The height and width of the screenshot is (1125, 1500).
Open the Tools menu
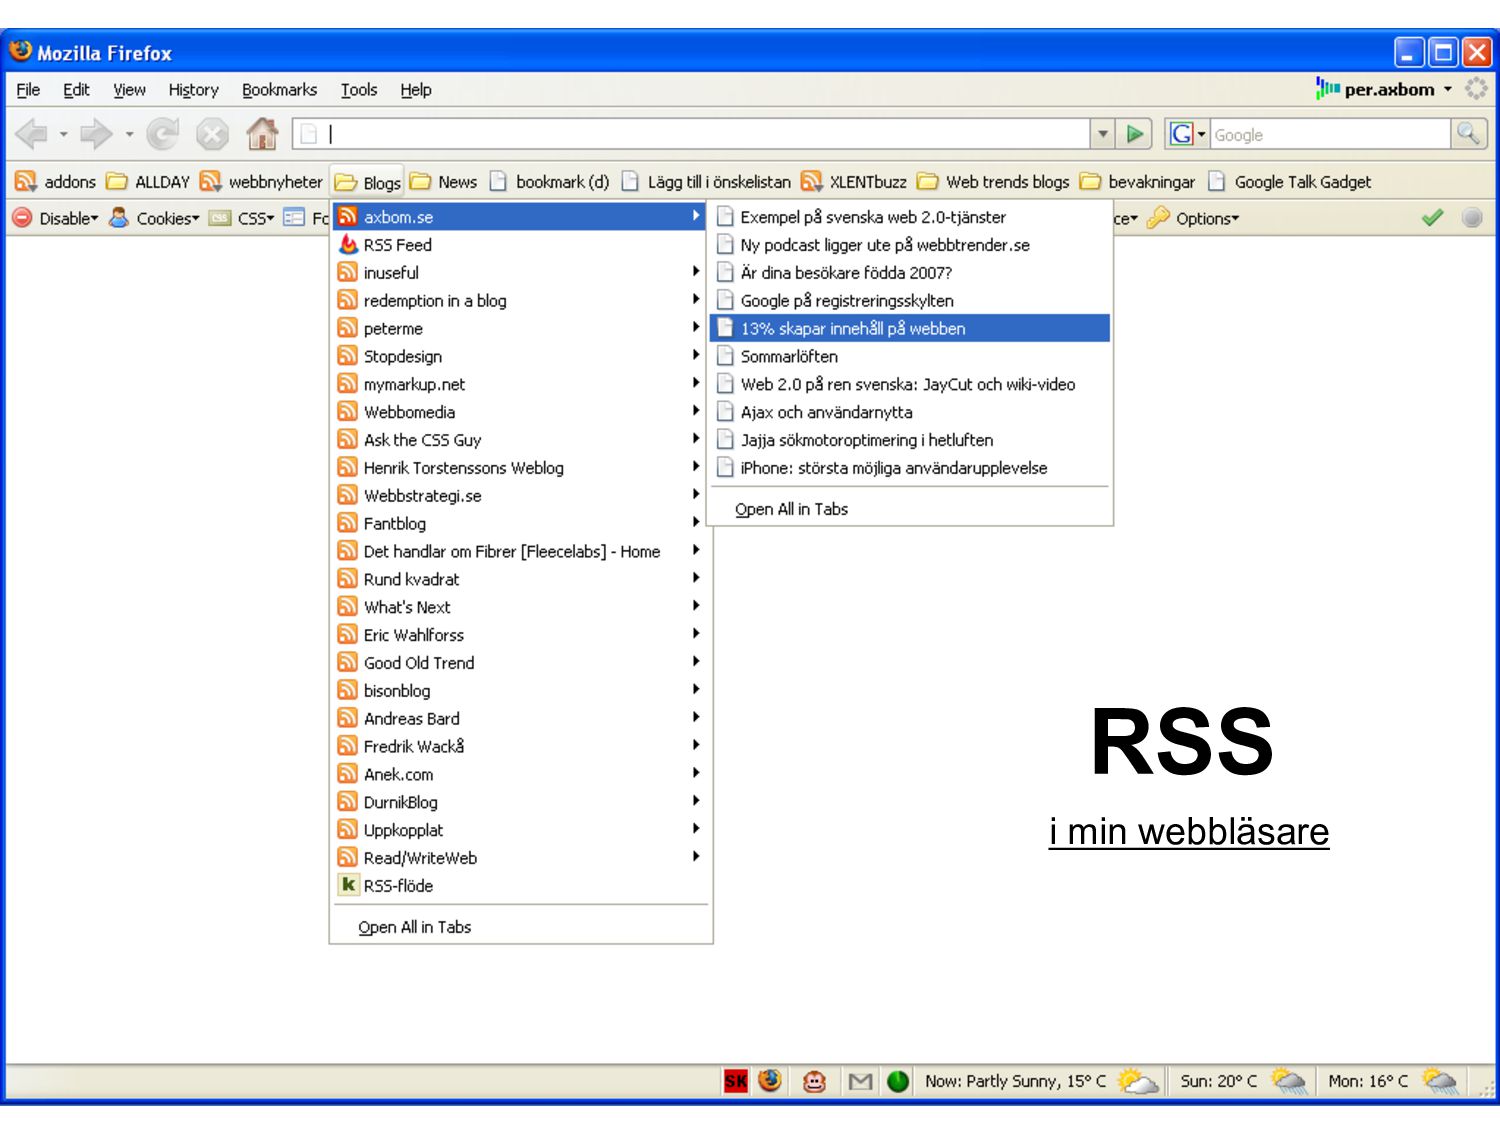click(359, 90)
